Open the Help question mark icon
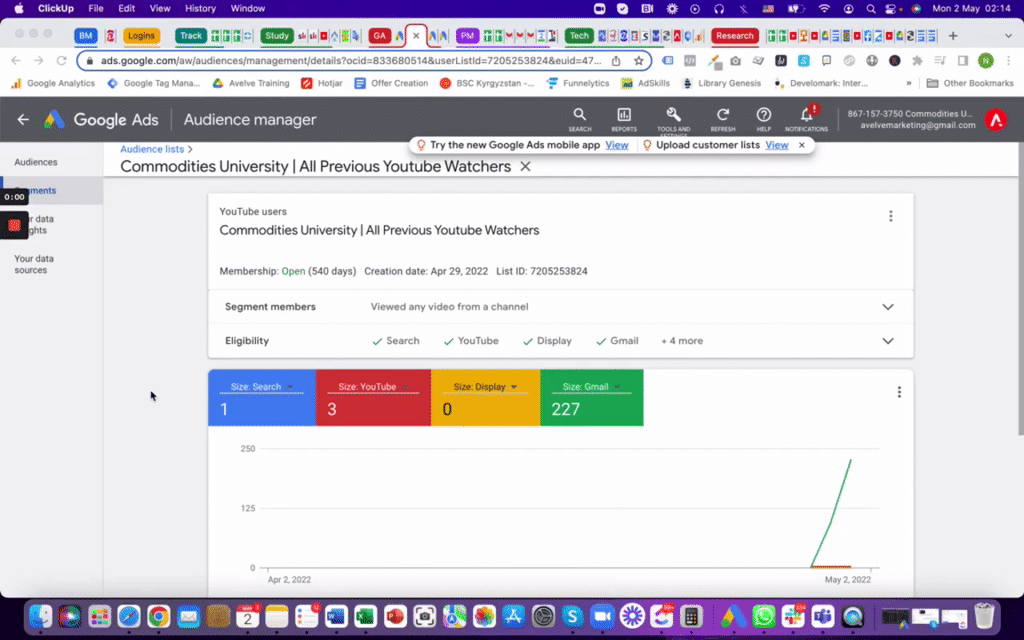Image resolution: width=1024 pixels, height=640 pixels. click(x=764, y=119)
